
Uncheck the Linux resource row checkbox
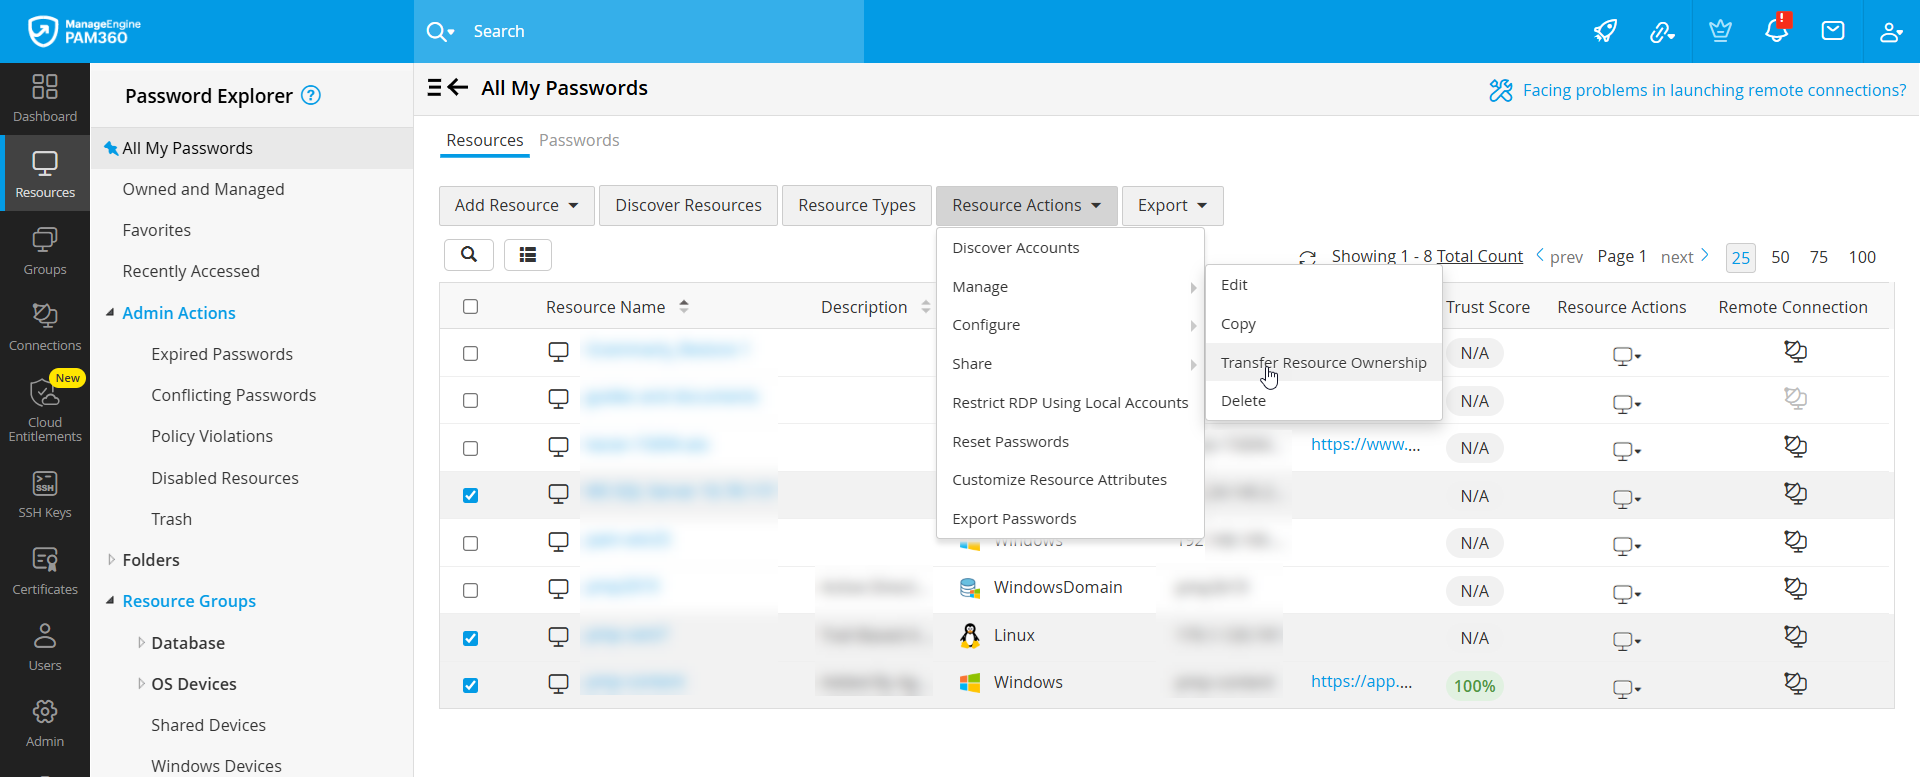coord(471,638)
